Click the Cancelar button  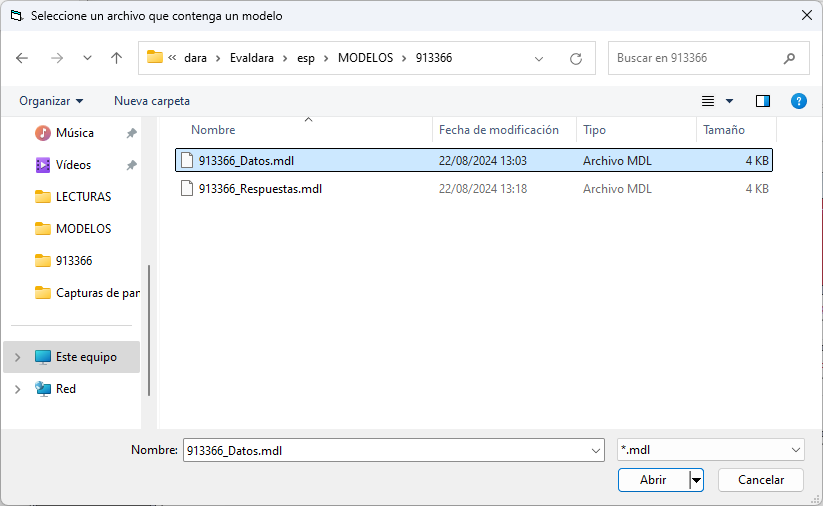click(x=761, y=480)
